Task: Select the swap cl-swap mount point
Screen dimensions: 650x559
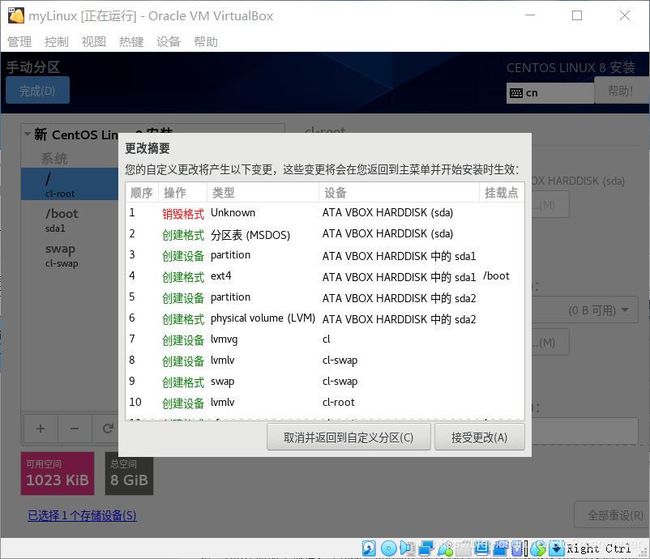Action: (x=70, y=255)
